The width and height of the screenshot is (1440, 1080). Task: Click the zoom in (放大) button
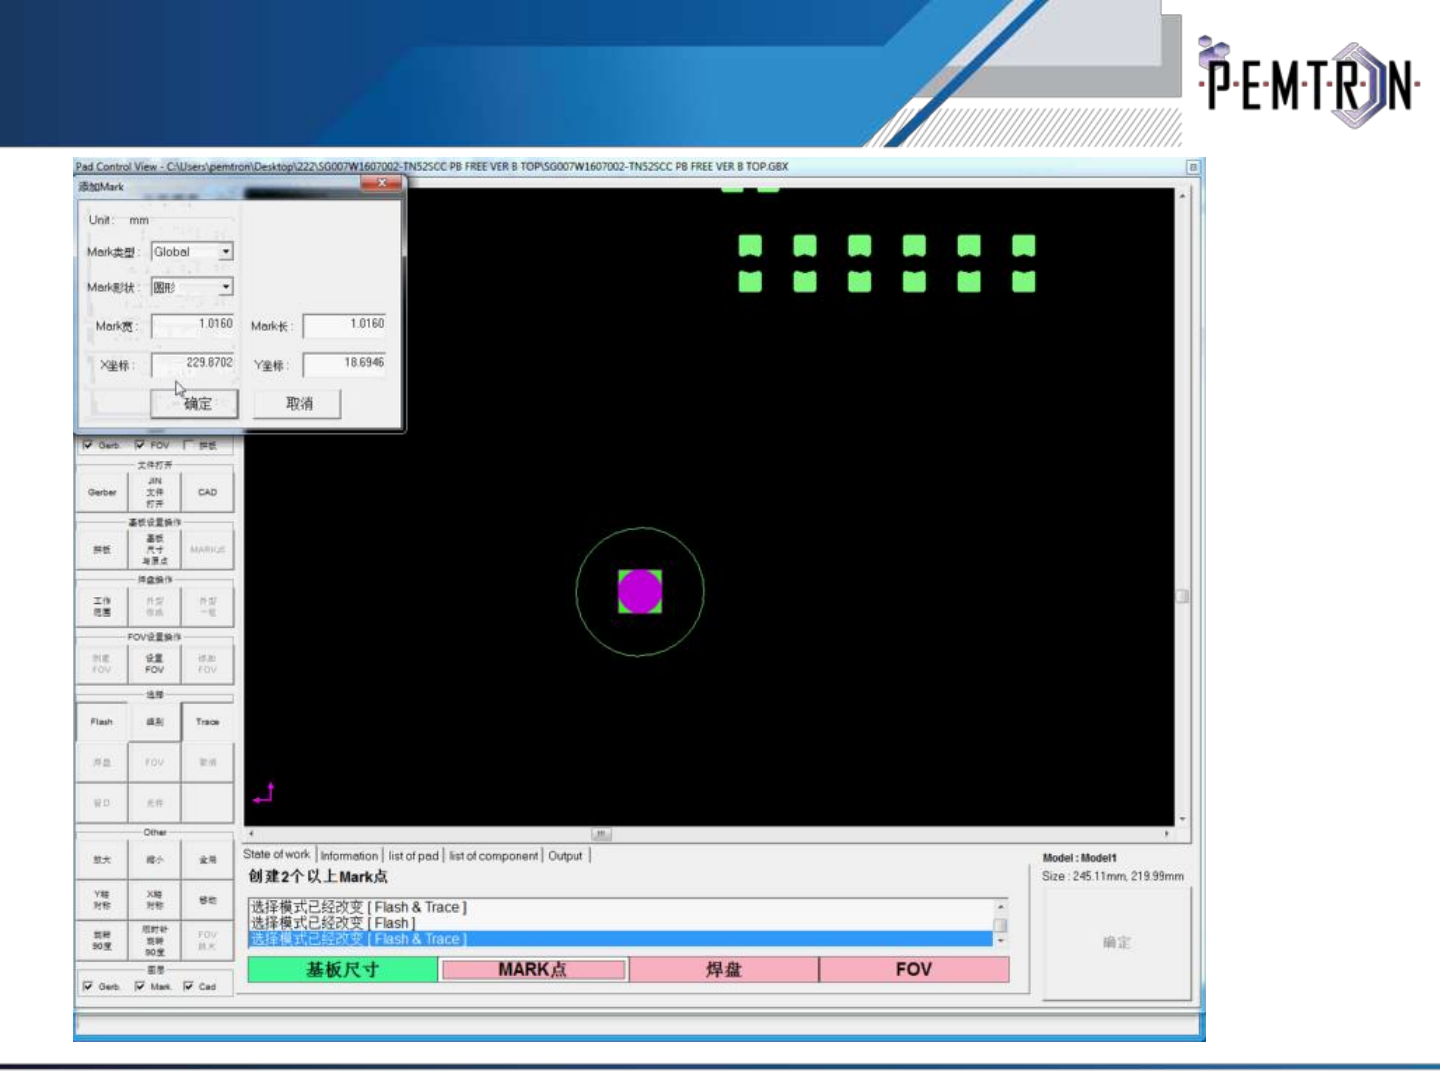(x=102, y=860)
